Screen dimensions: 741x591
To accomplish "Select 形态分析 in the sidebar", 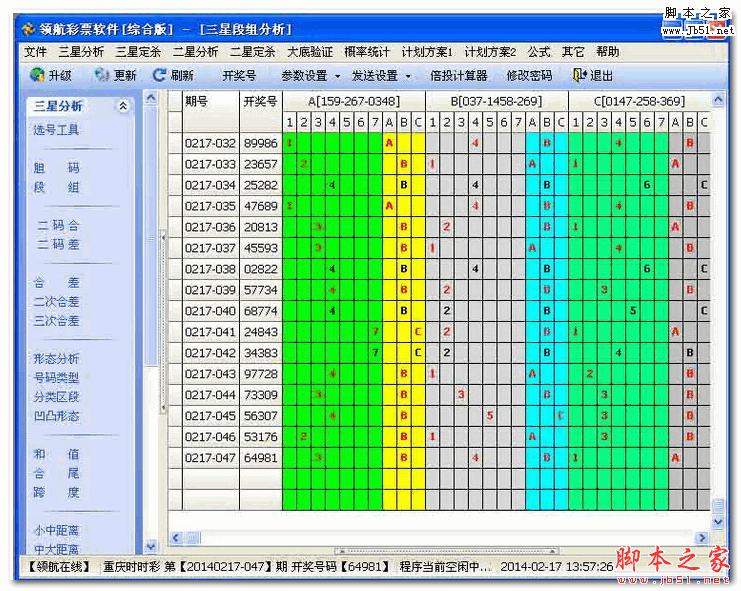I will pos(56,359).
